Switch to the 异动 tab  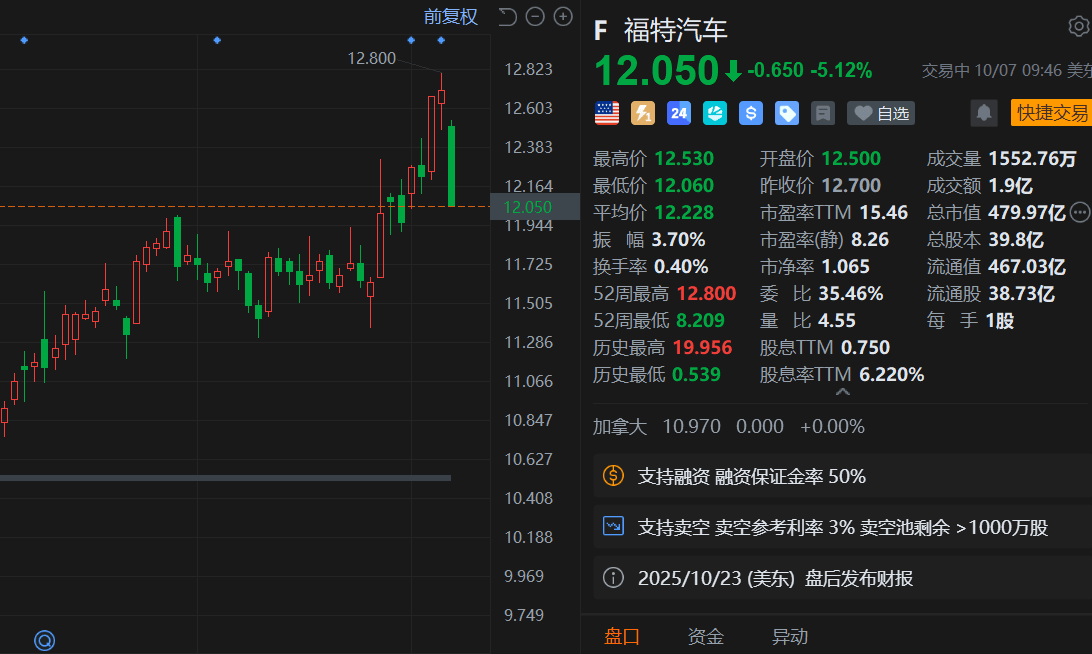point(789,636)
